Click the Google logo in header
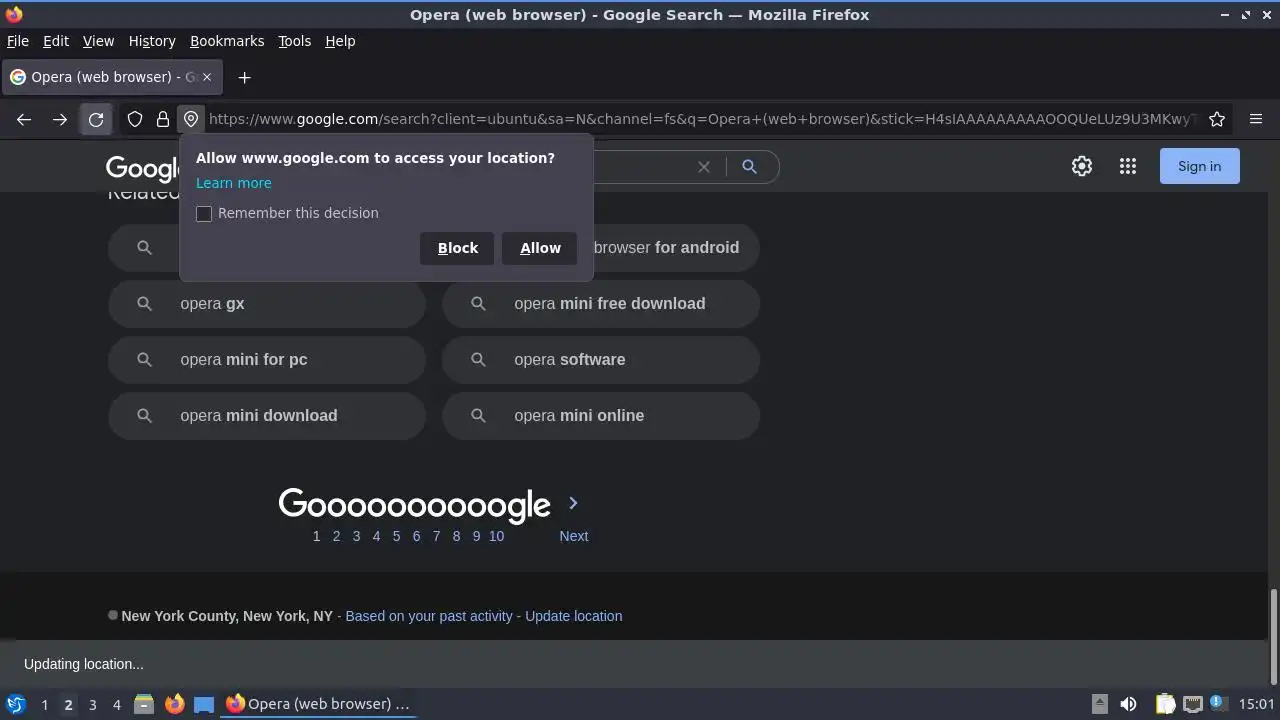Screen dimensions: 1280x720 tap(142, 168)
